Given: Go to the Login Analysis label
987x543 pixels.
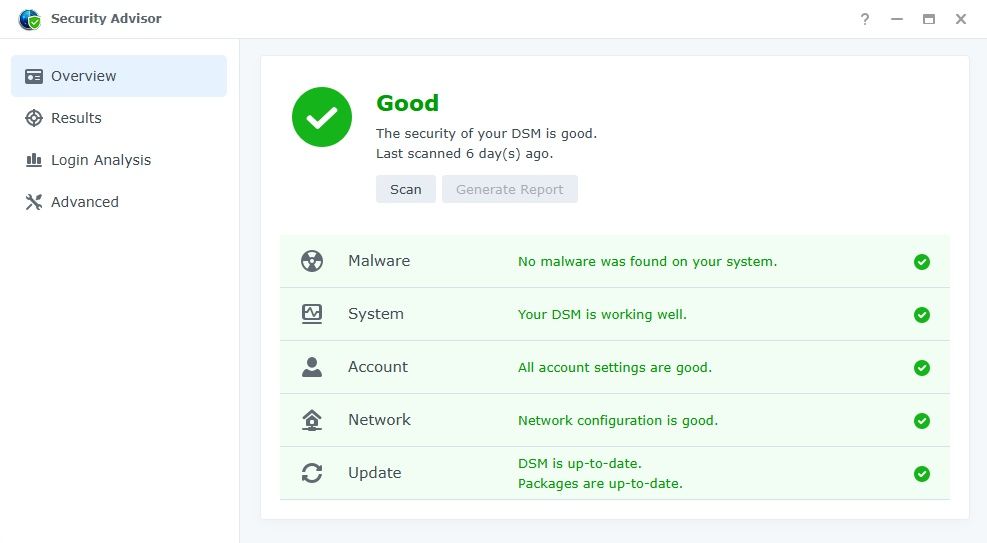Looking at the screenshot, I should click(101, 160).
